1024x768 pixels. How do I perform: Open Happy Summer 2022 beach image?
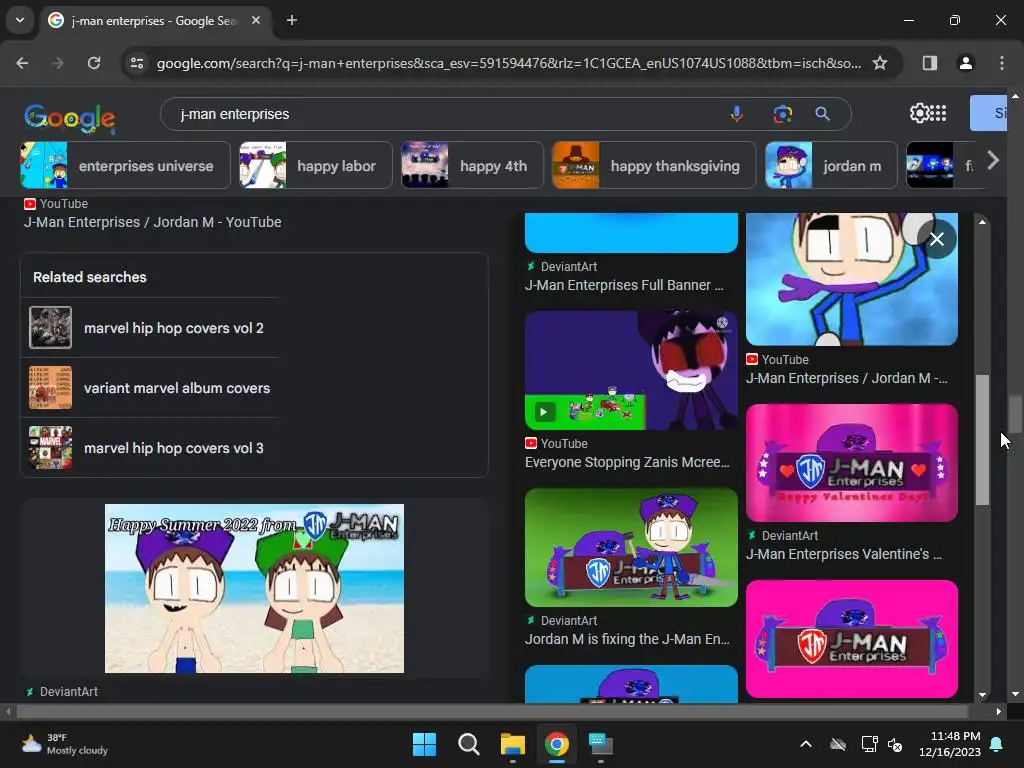point(254,588)
